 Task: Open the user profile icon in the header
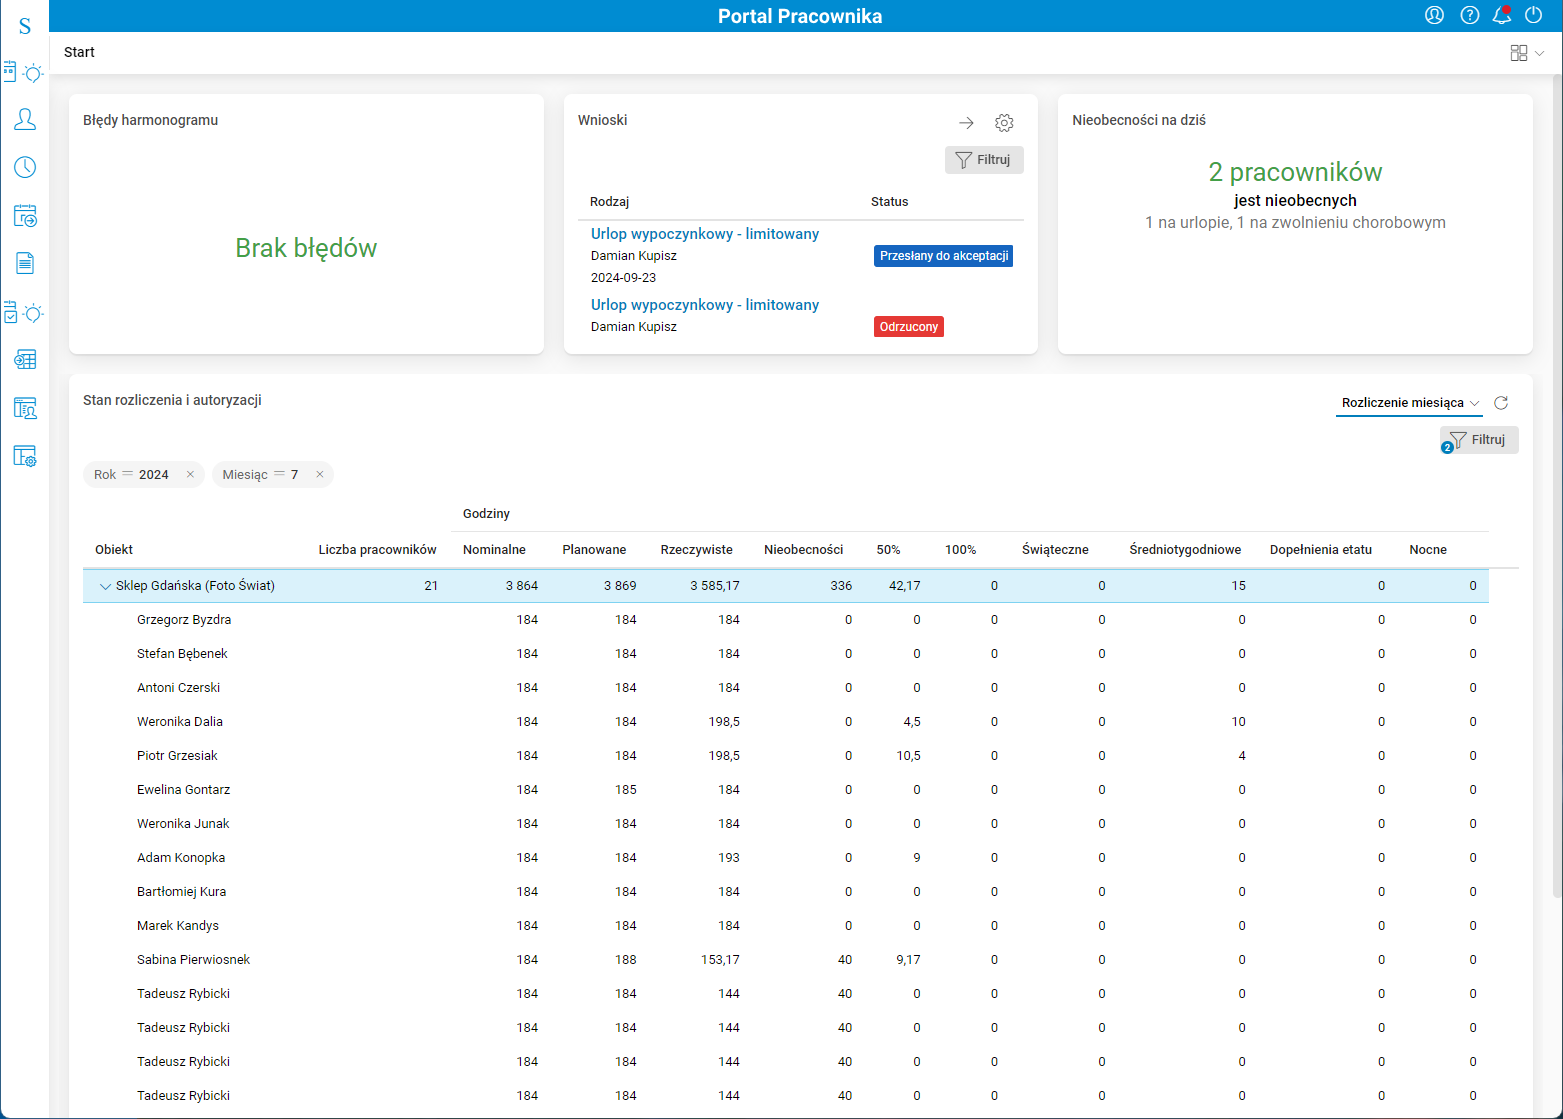(1434, 15)
